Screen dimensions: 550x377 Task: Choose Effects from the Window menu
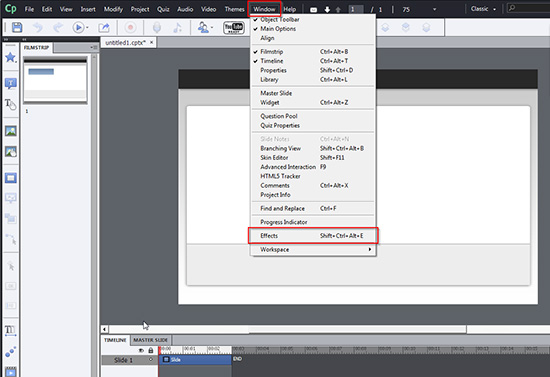pos(312,236)
